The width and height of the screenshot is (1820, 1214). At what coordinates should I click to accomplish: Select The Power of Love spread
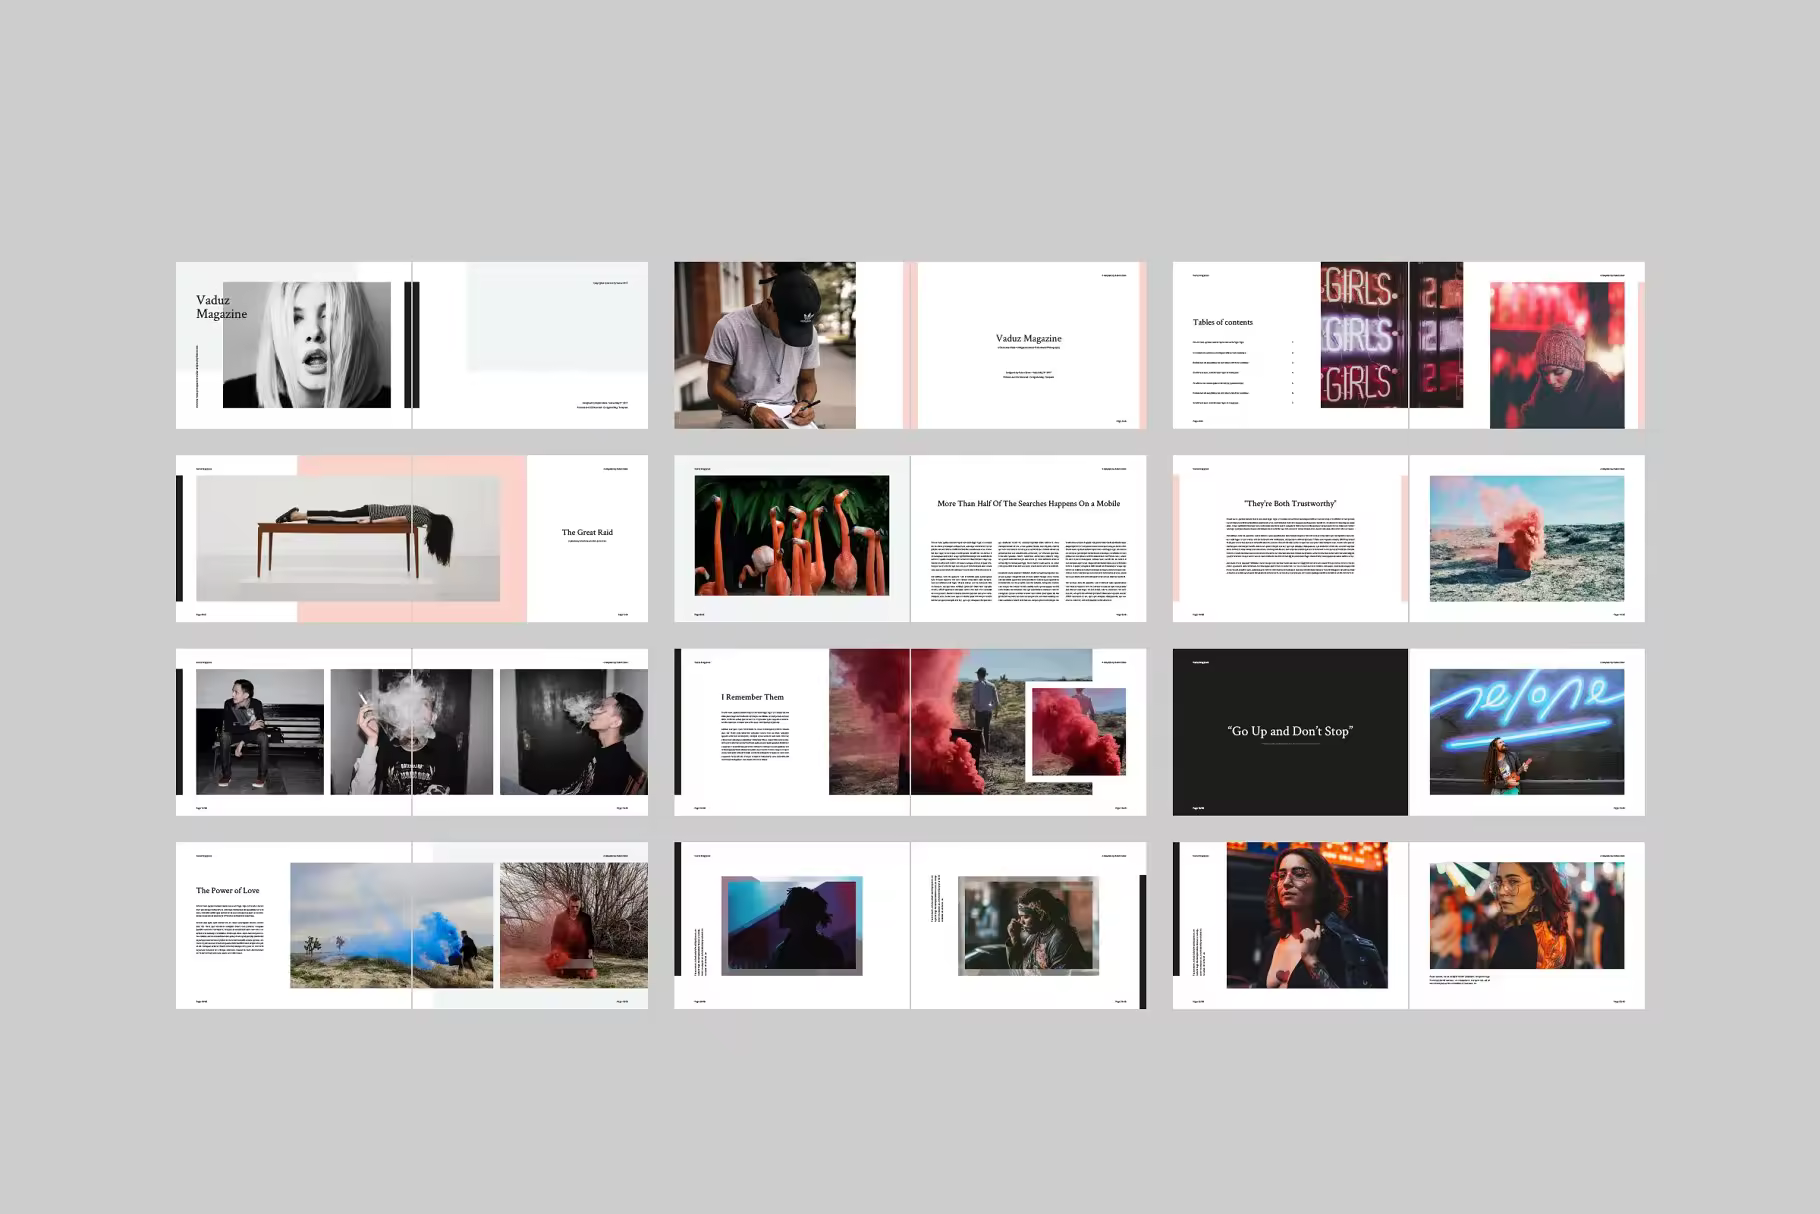tap(412, 925)
